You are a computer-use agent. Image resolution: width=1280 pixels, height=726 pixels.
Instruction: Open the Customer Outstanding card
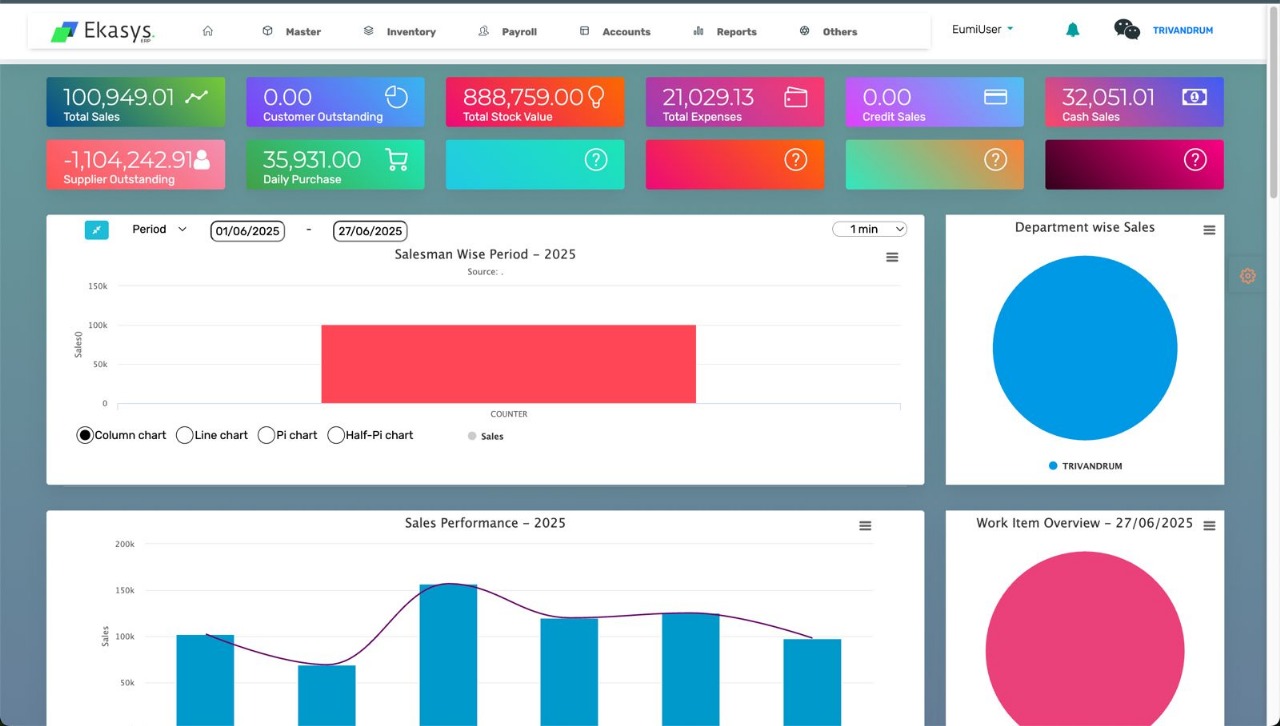coord(335,102)
